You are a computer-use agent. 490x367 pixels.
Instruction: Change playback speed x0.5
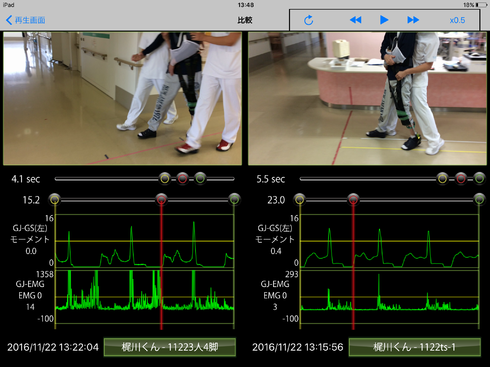457,20
